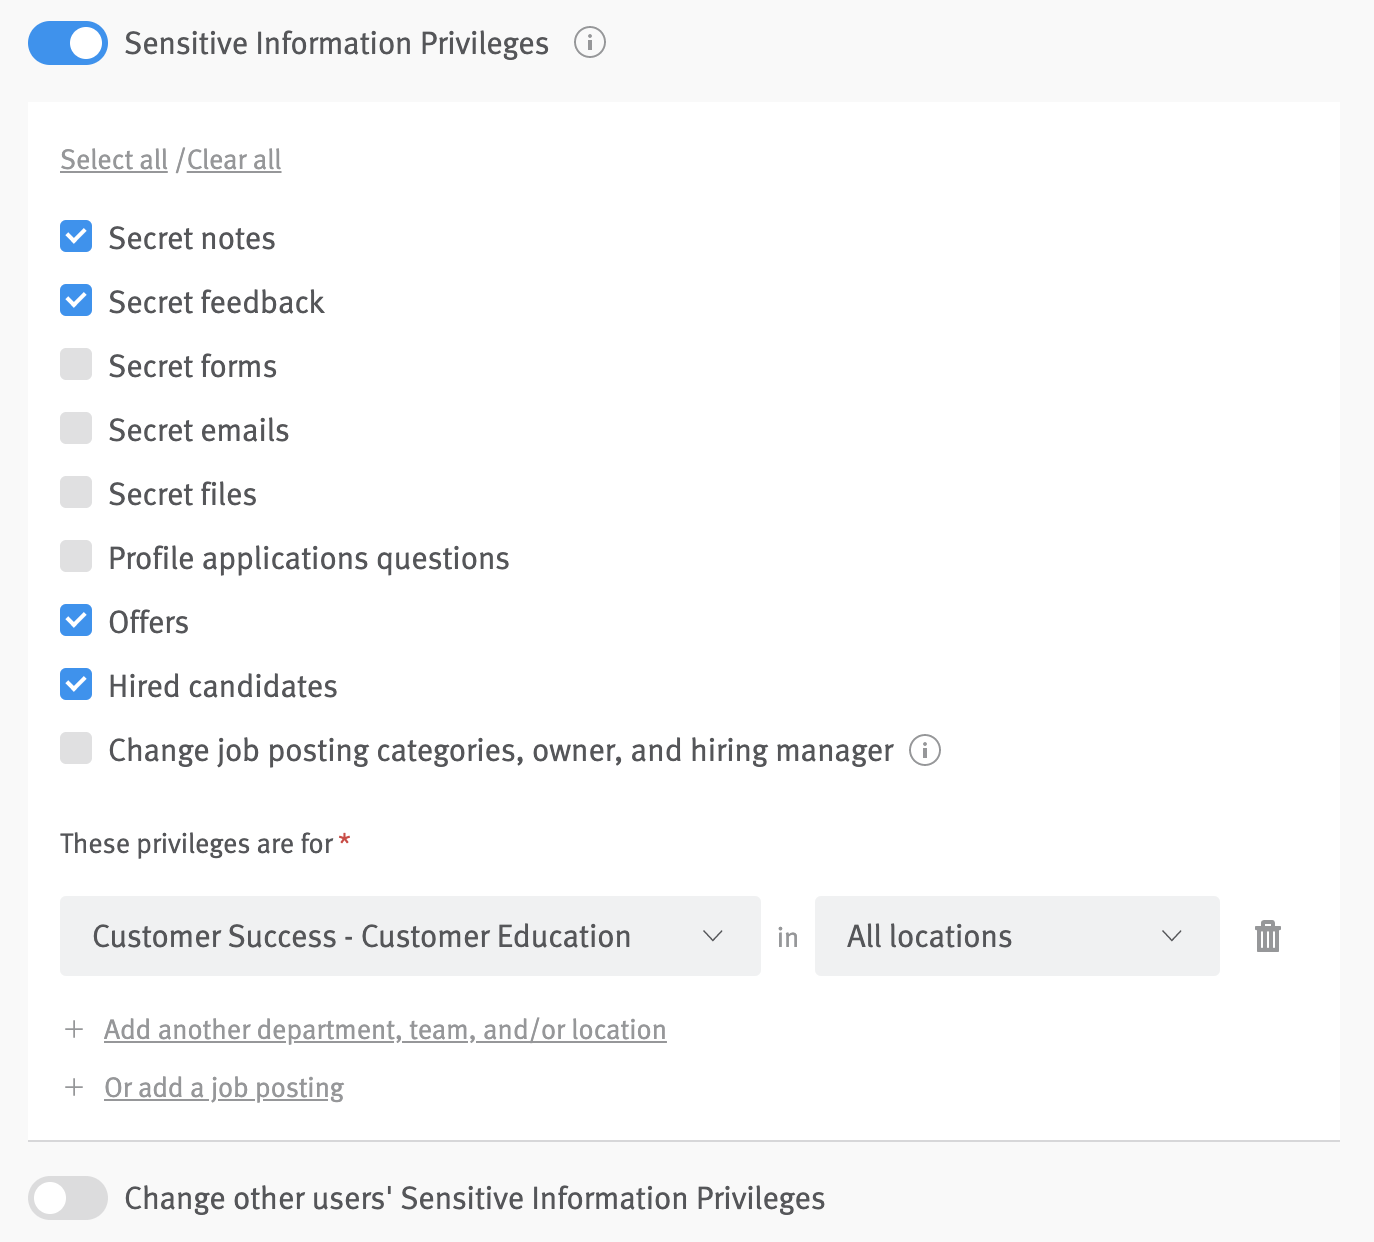This screenshot has height=1242, width=1374.
Task: Click the Select all link
Action: pos(113,160)
